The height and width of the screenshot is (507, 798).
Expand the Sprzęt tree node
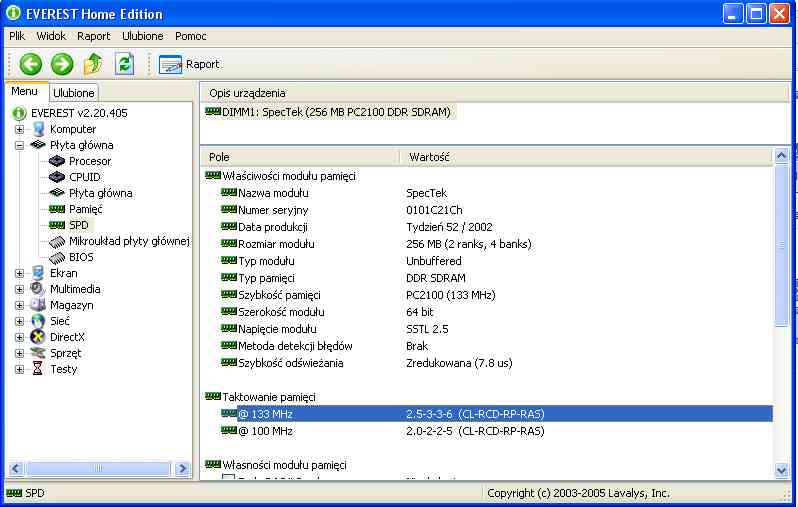(x=19, y=353)
